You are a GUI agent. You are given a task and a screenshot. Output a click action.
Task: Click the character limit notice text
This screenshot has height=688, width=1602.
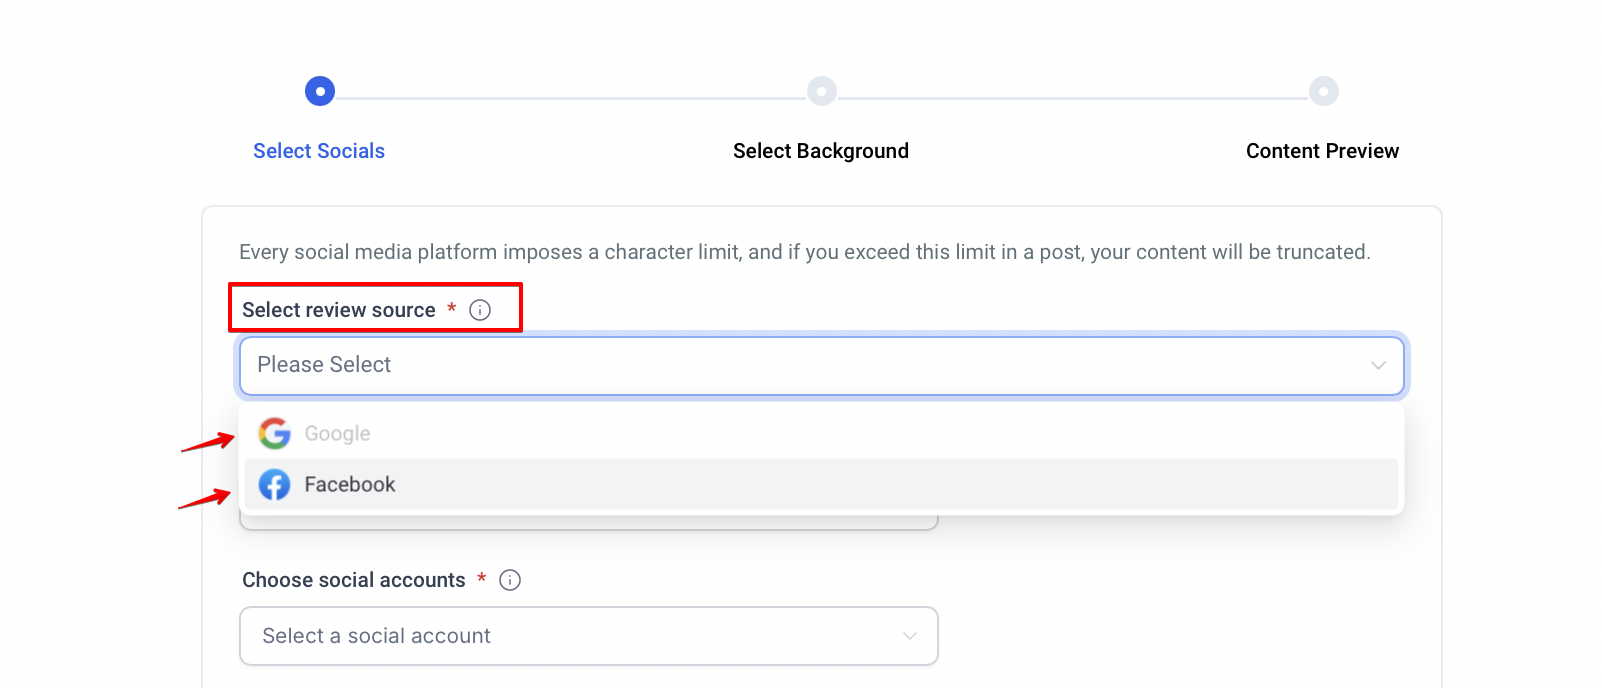tap(804, 252)
